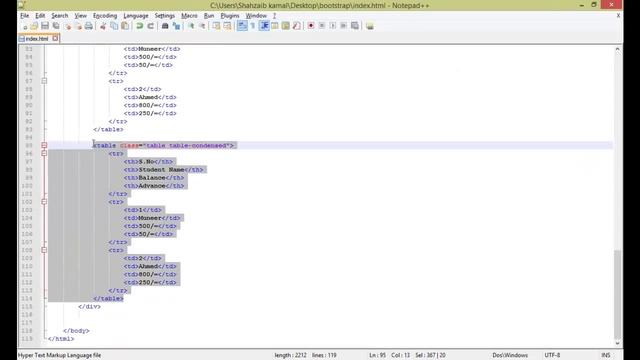Open the Run menu

(x=209, y=16)
